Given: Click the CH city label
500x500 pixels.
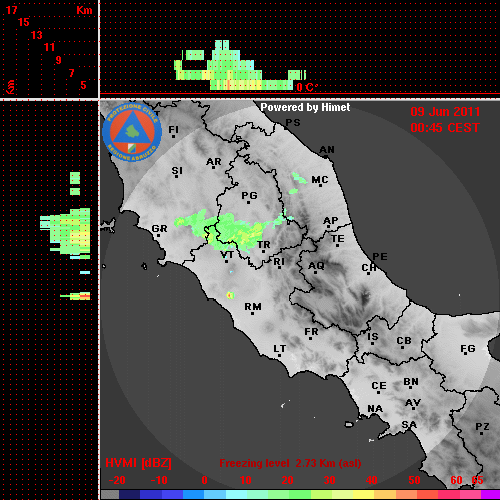Looking at the screenshot, I should click(369, 268).
